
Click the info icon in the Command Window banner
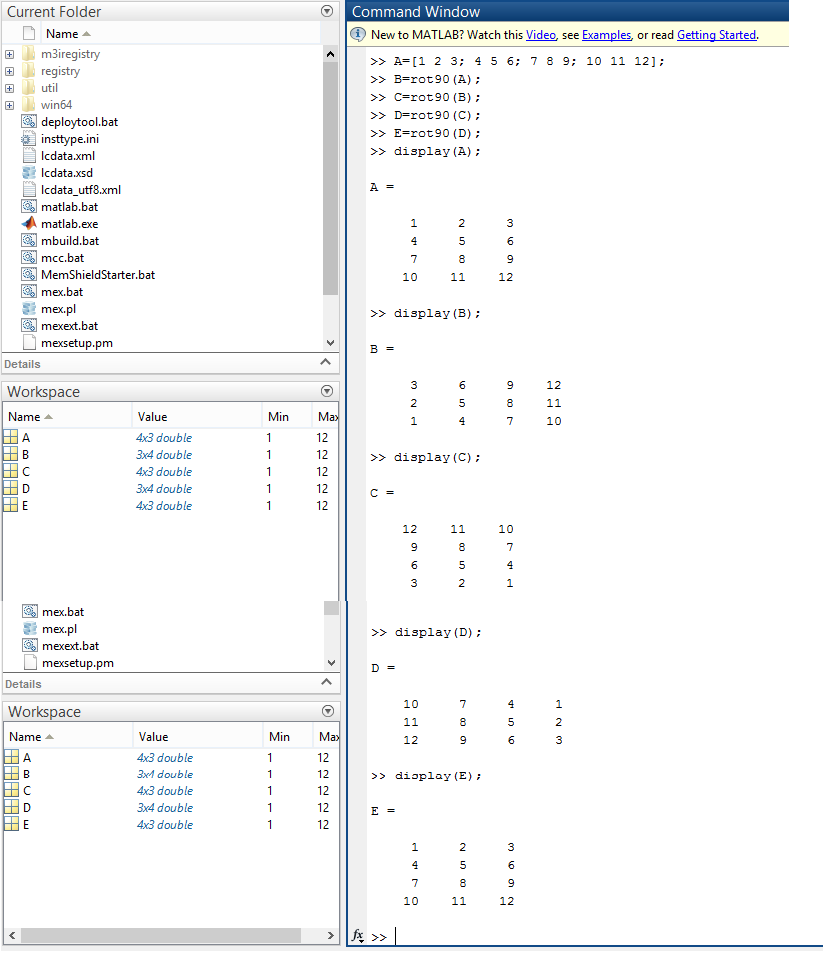(x=358, y=35)
